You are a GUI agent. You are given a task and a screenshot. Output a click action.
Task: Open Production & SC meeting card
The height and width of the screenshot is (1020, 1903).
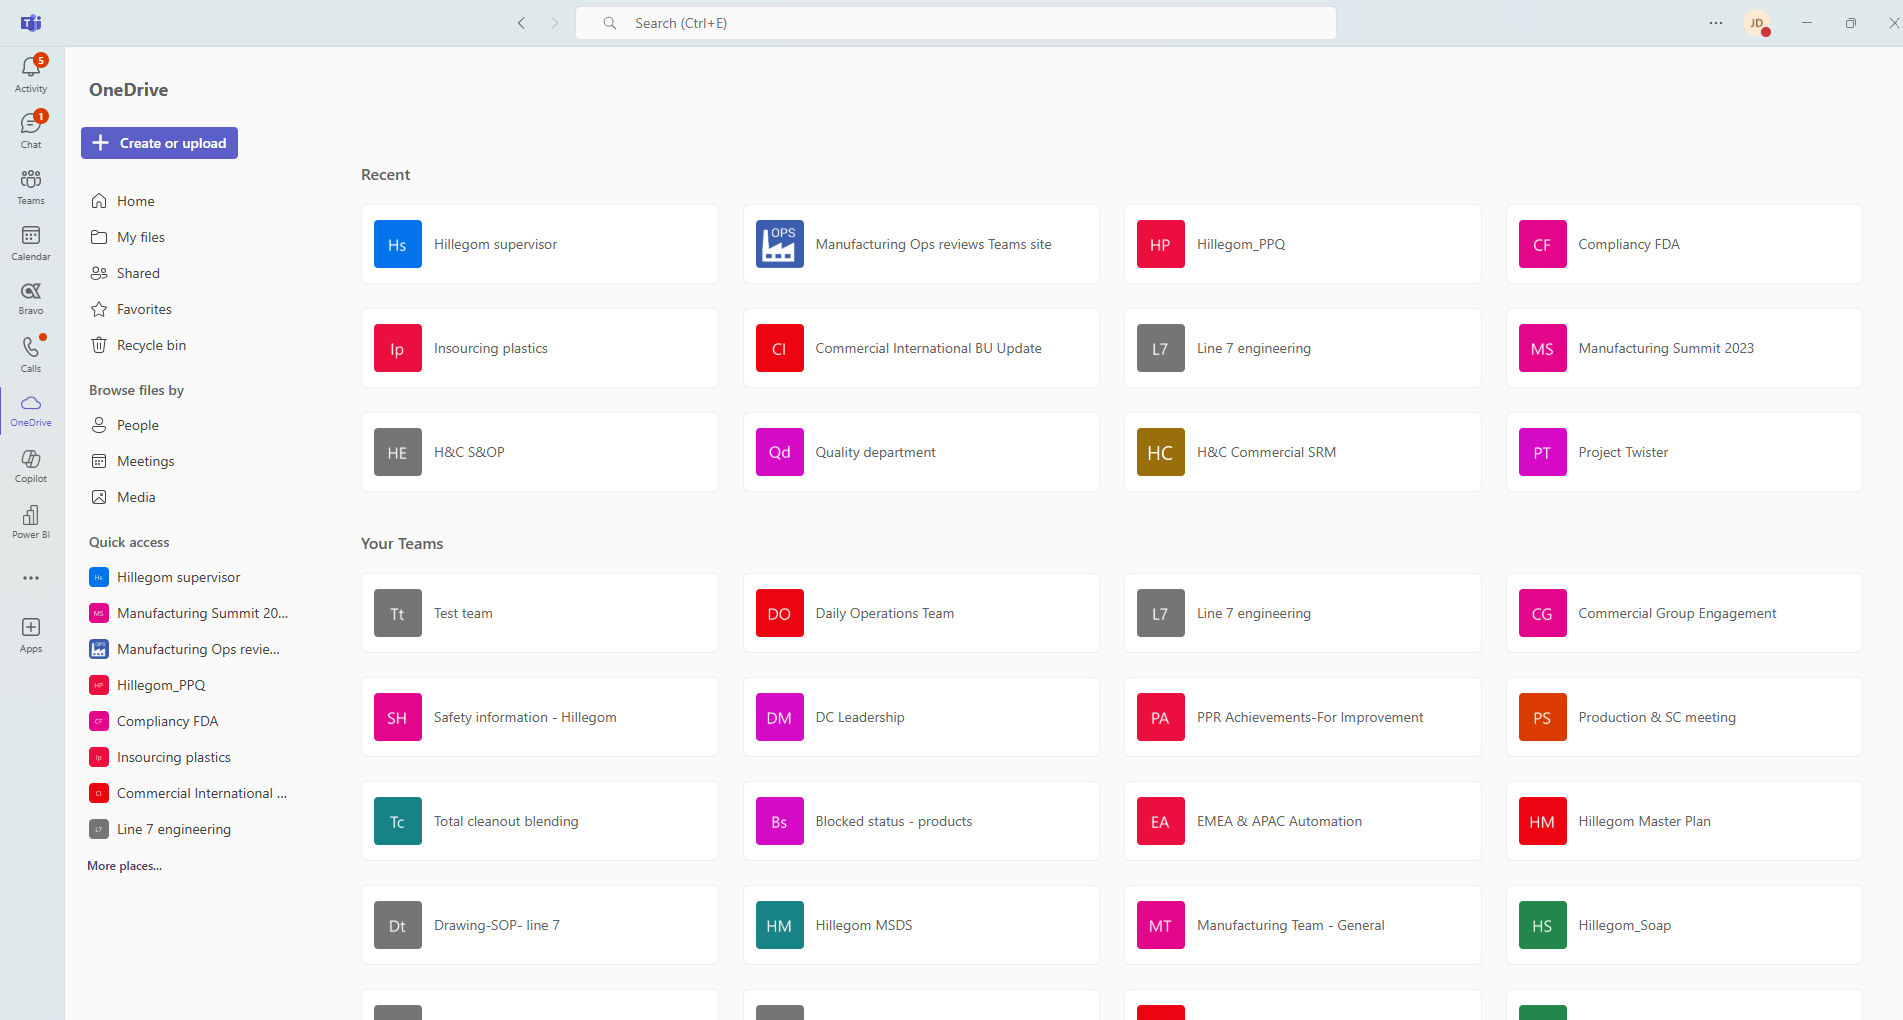[1684, 717]
